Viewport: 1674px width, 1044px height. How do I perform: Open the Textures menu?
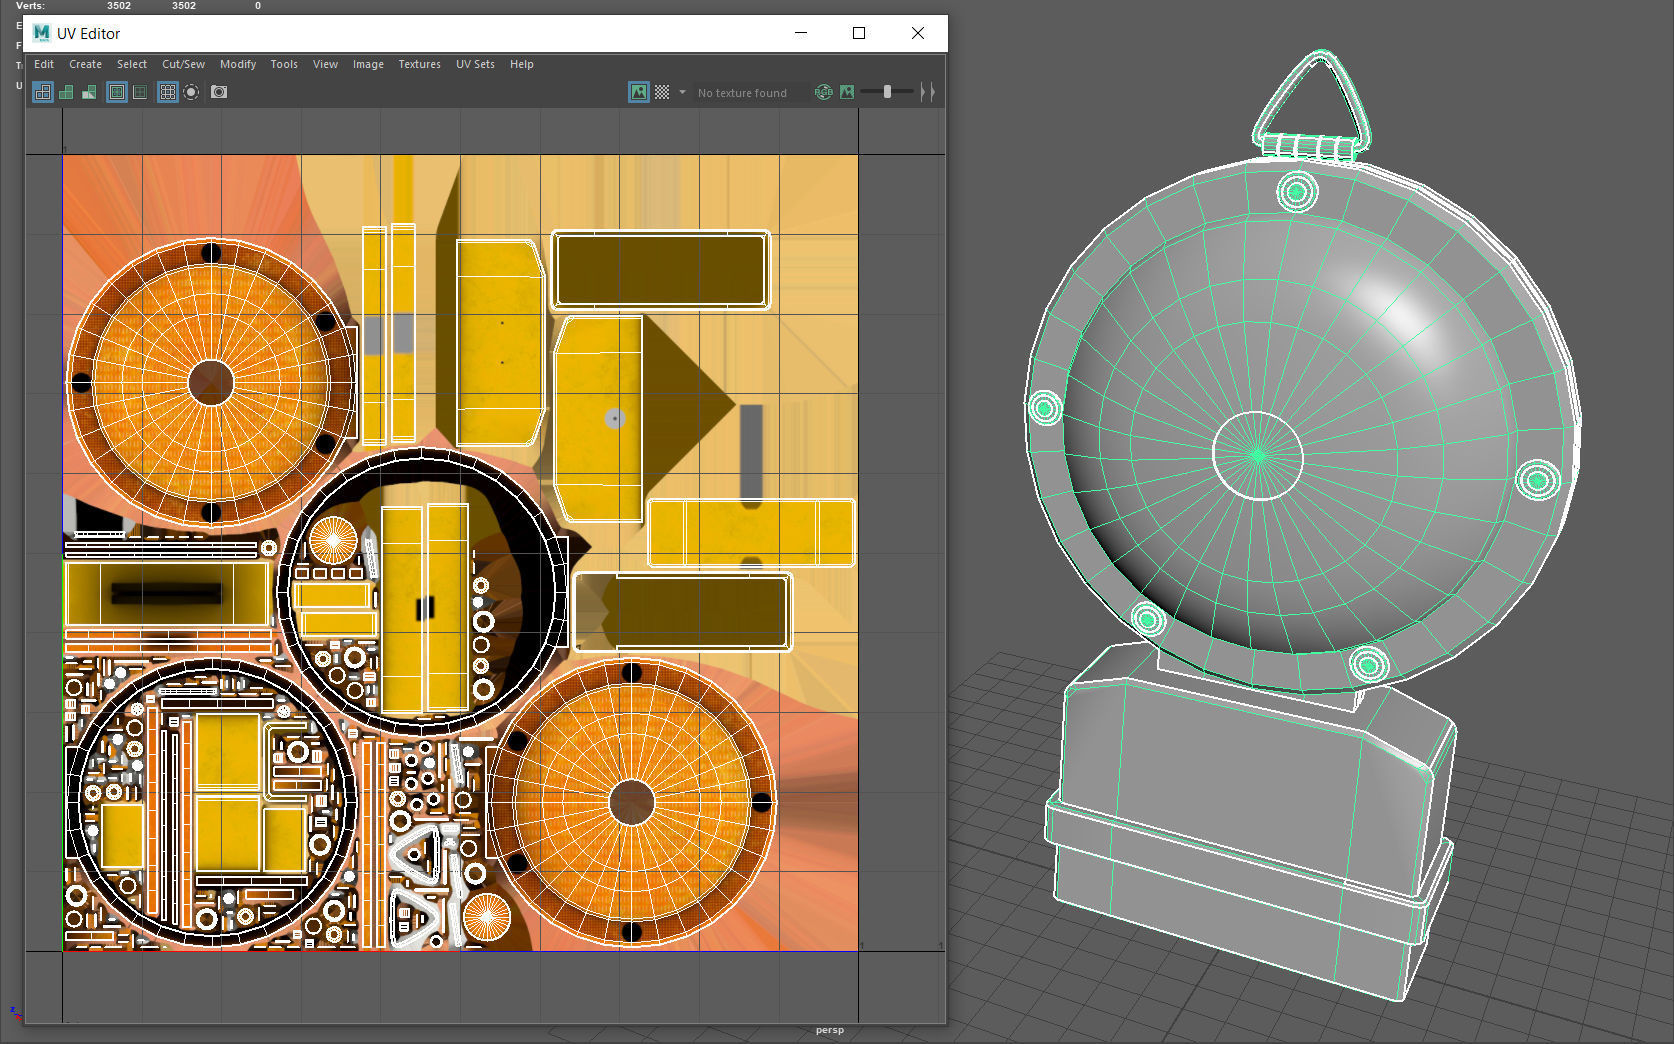tap(420, 64)
